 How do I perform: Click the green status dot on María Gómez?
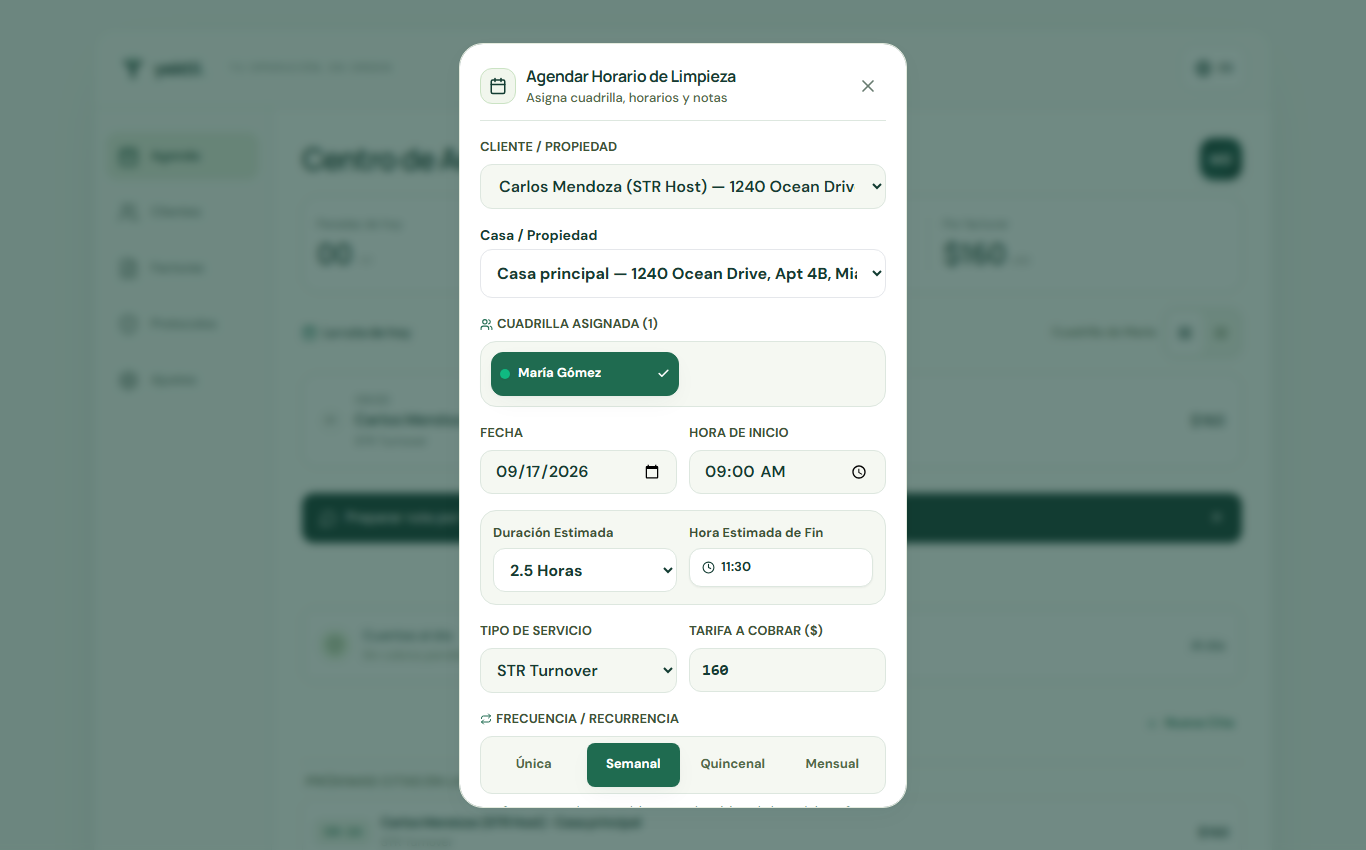click(505, 373)
